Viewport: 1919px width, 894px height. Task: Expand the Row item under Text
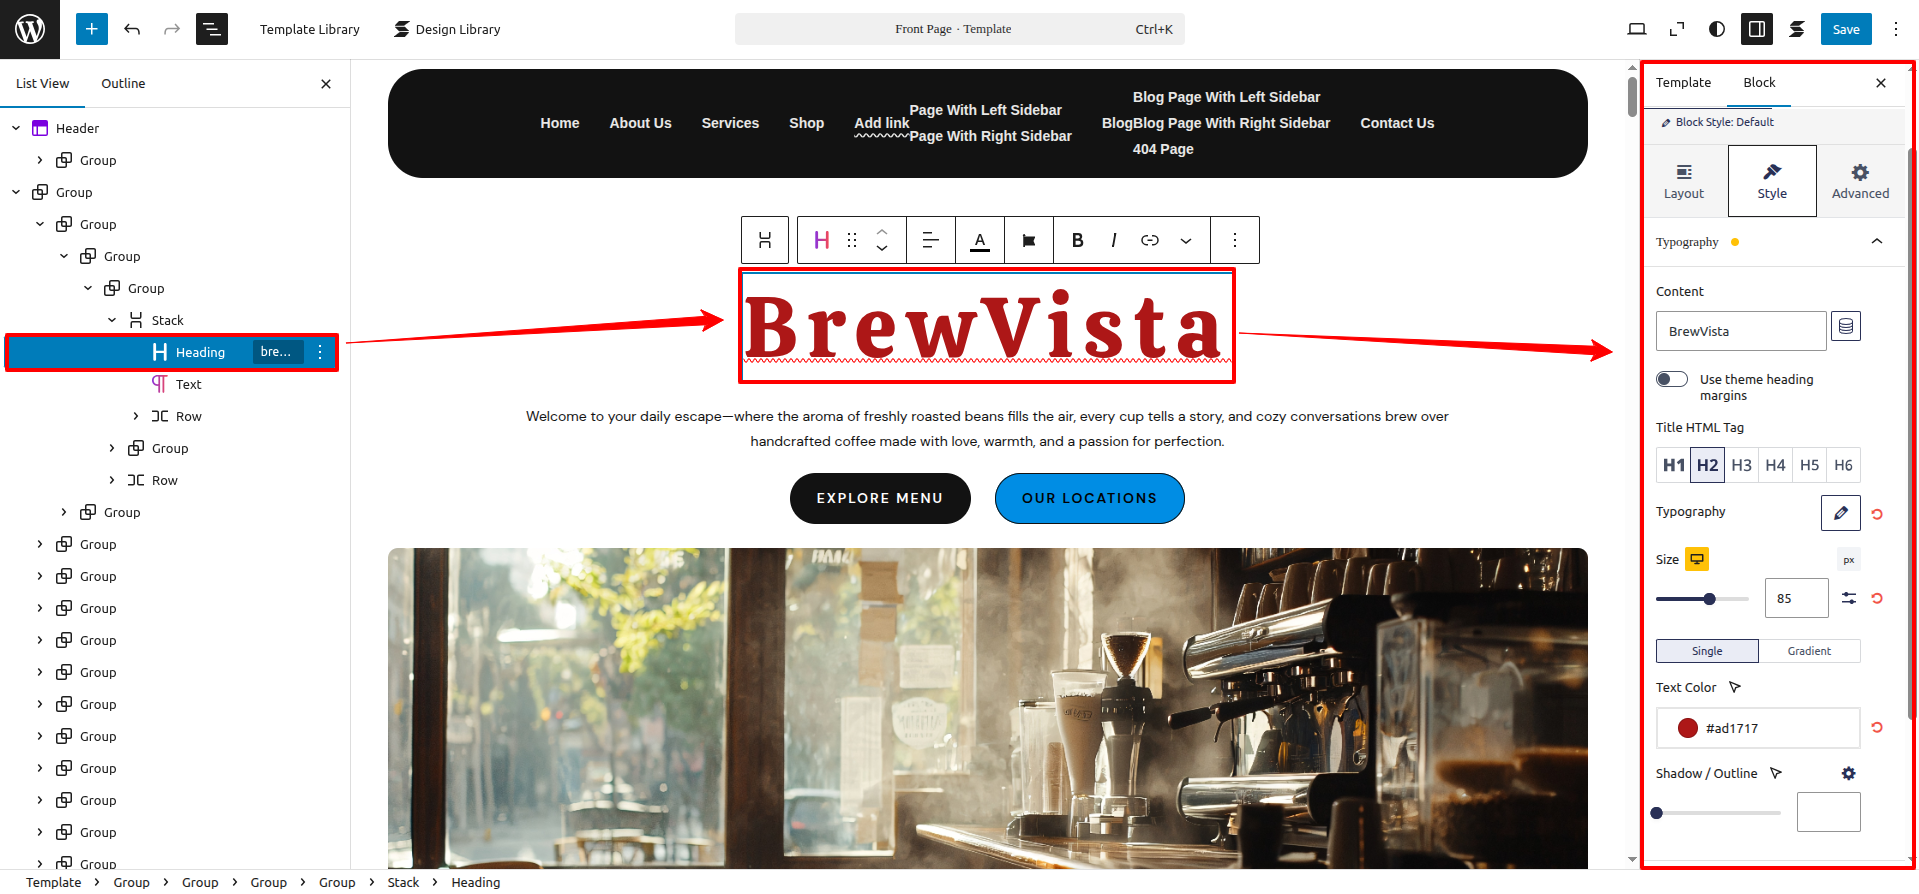tap(136, 416)
